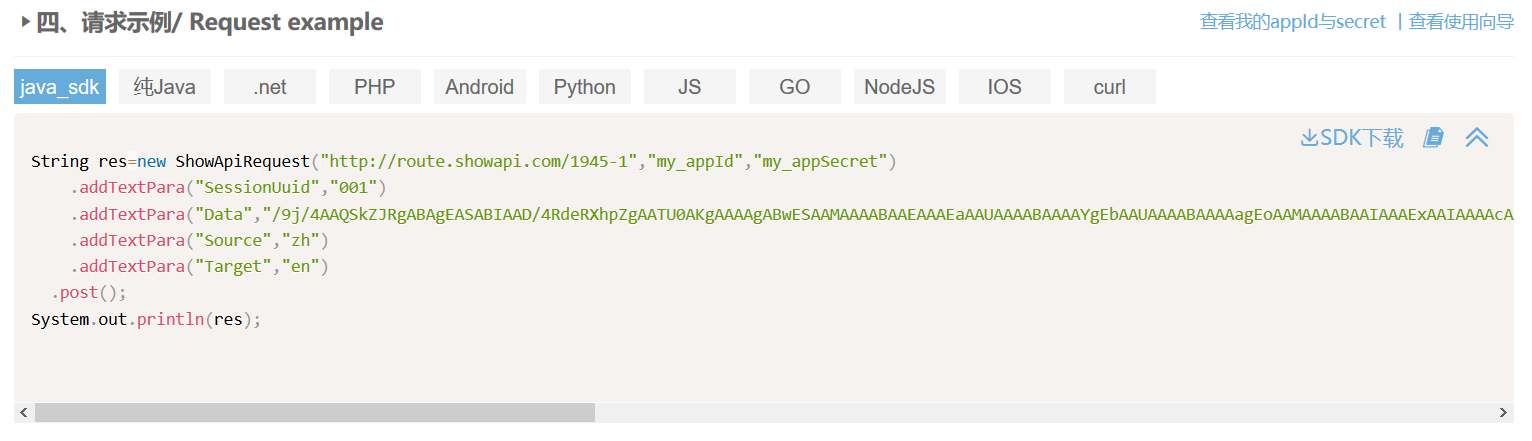Click the SDK下载 download icon

click(1309, 138)
